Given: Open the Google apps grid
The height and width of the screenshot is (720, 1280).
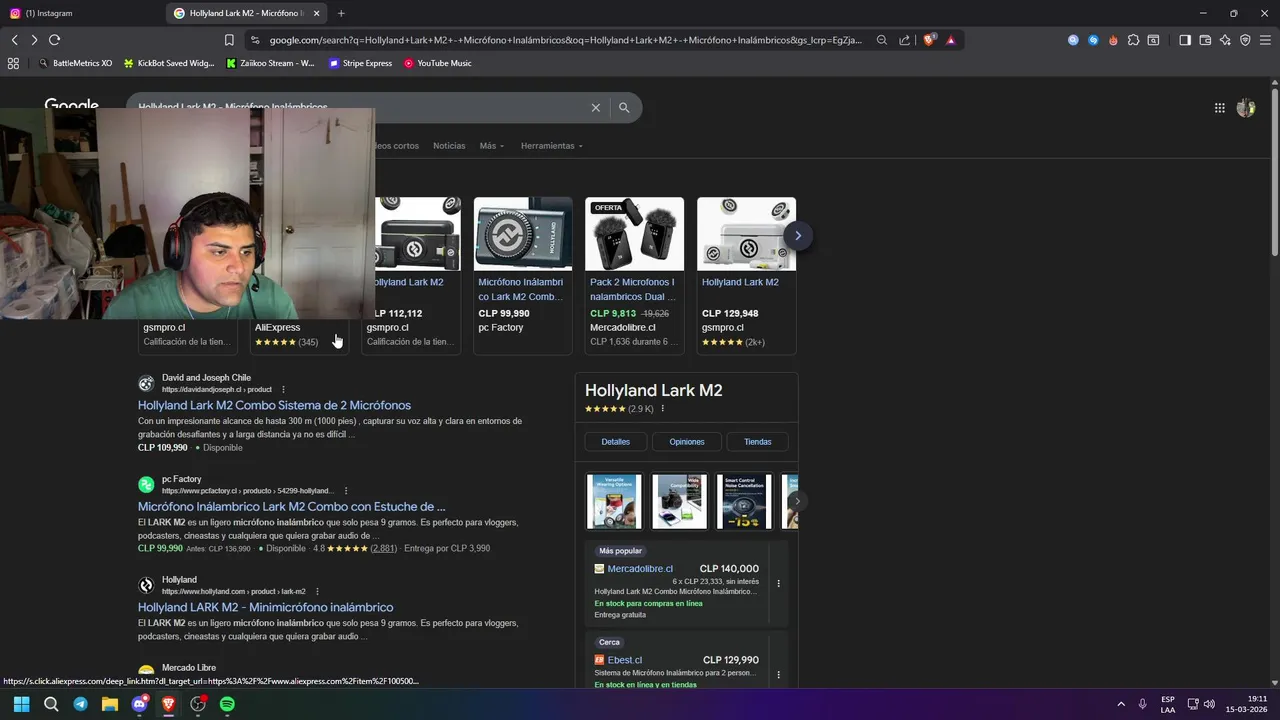Looking at the screenshot, I should (x=1220, y=108).
